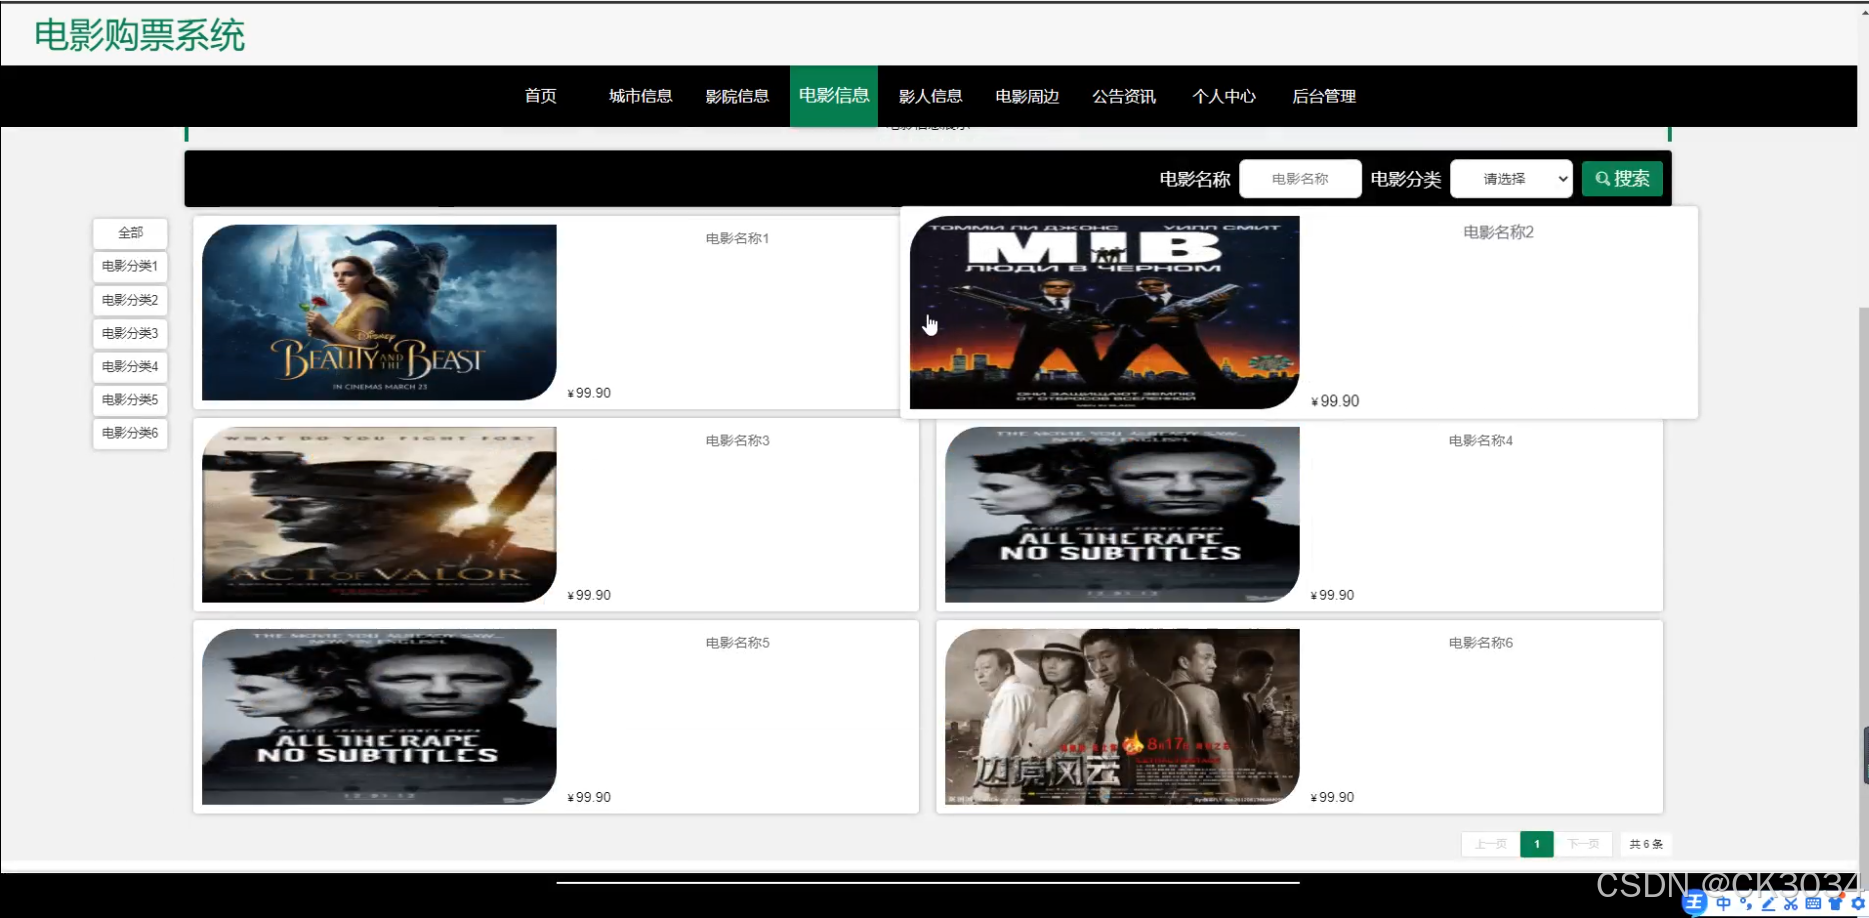The image size is (1869, 918).
Task: Open the IME soft keyboard icon
Action: tap(1813, 904)
